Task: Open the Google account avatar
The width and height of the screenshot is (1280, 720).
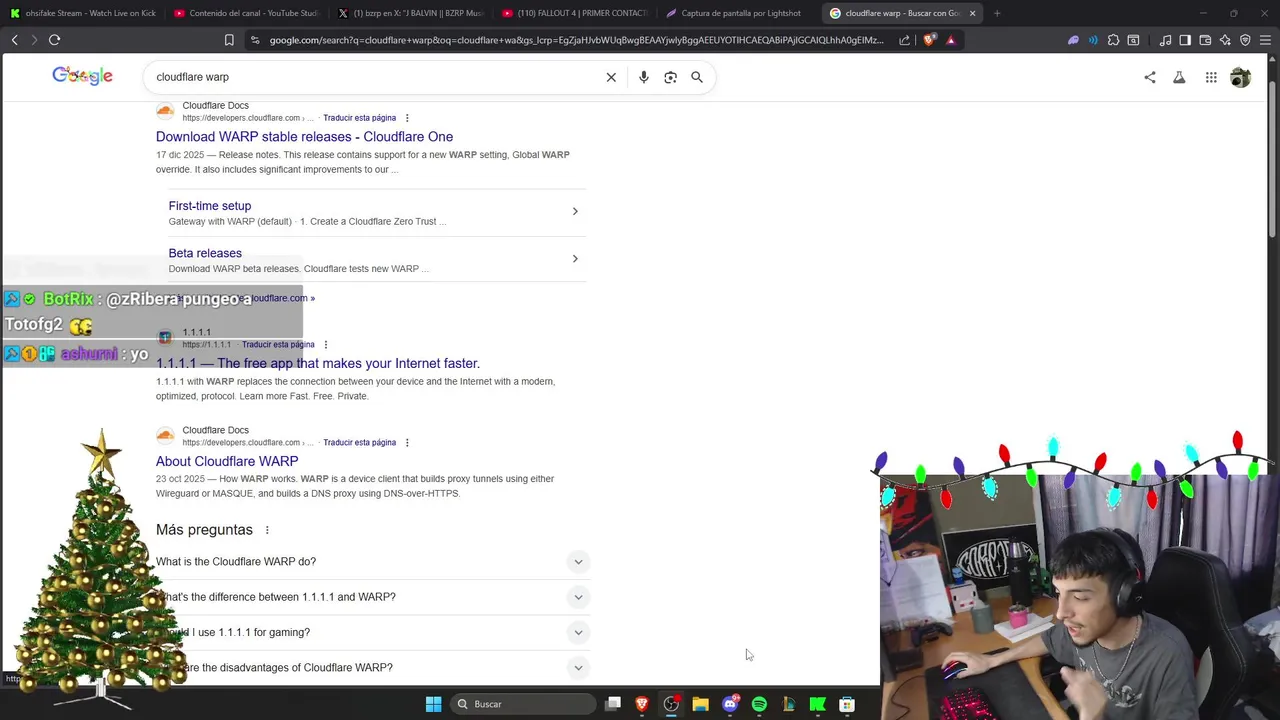Action: [x=1240, y=77]
